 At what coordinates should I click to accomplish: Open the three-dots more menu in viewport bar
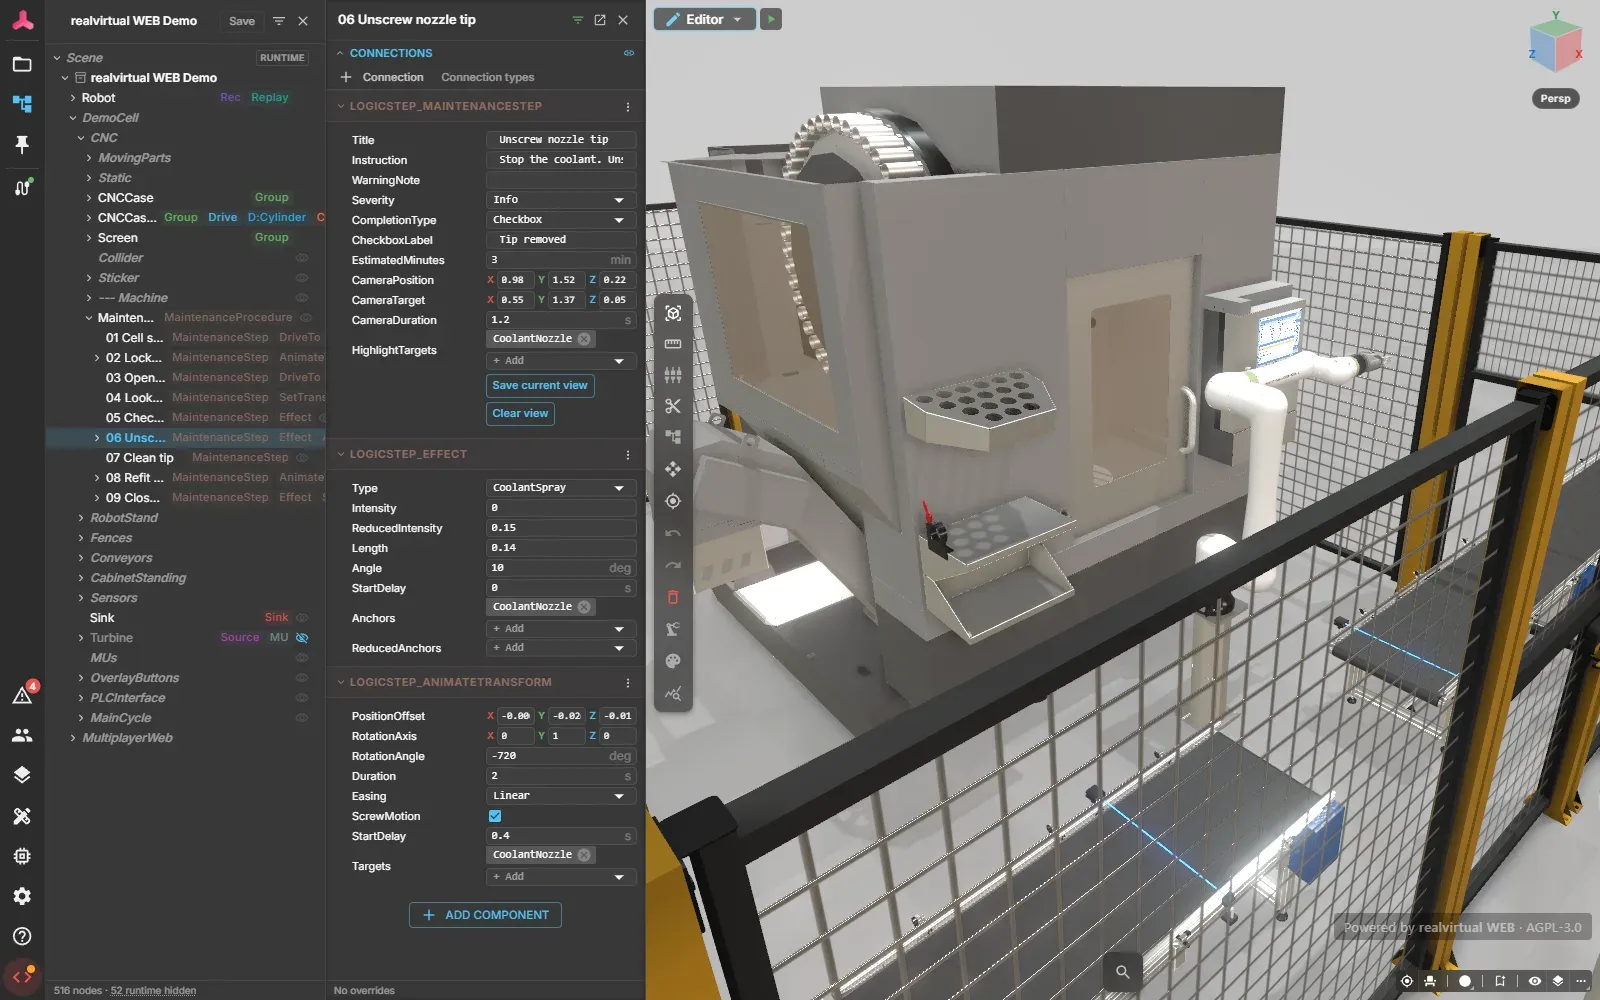(1581, 981)
